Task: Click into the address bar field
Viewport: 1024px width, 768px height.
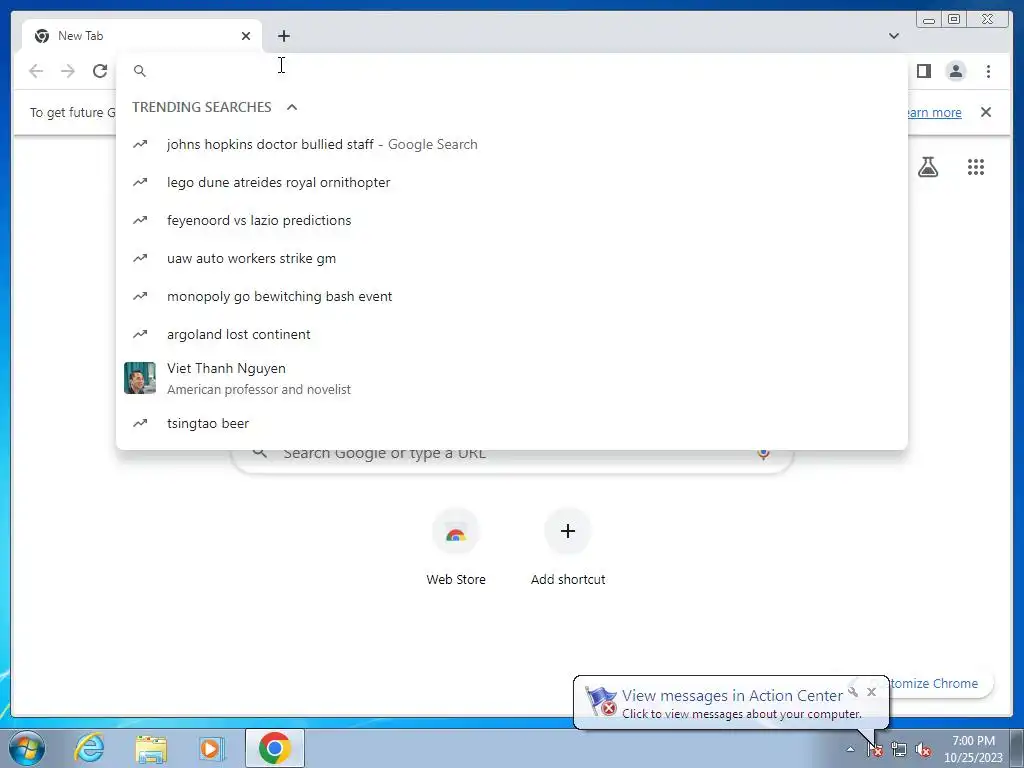Action: pos(511,71)
